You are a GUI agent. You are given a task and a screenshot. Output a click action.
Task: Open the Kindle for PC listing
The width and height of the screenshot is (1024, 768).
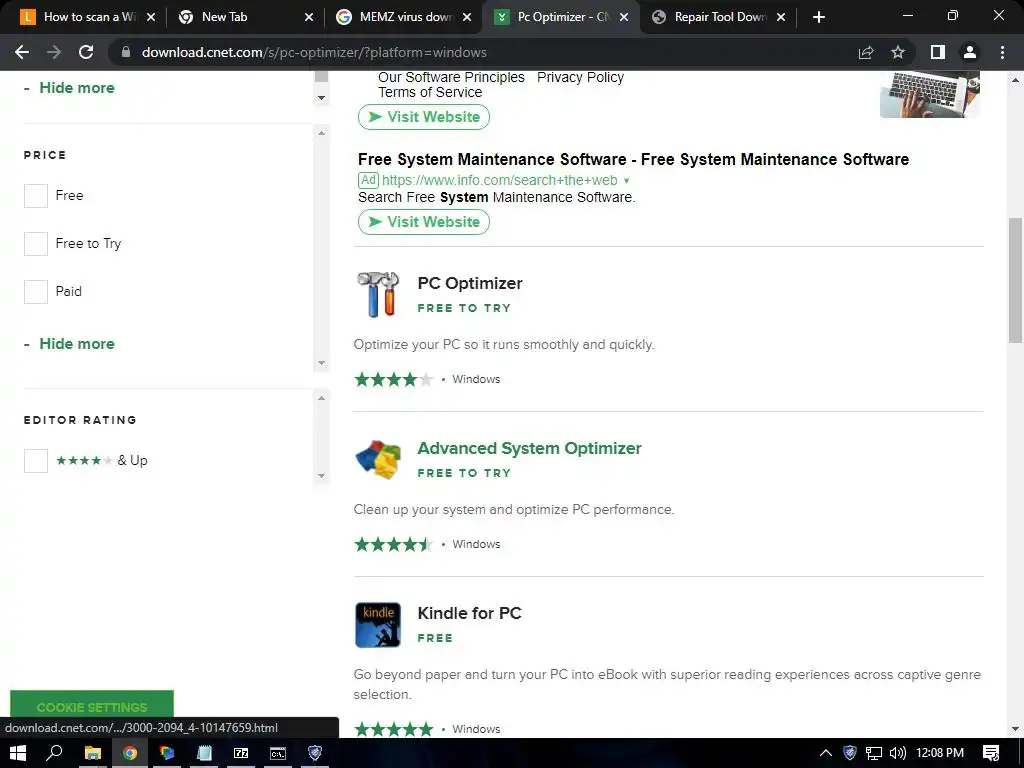(469, 613)
